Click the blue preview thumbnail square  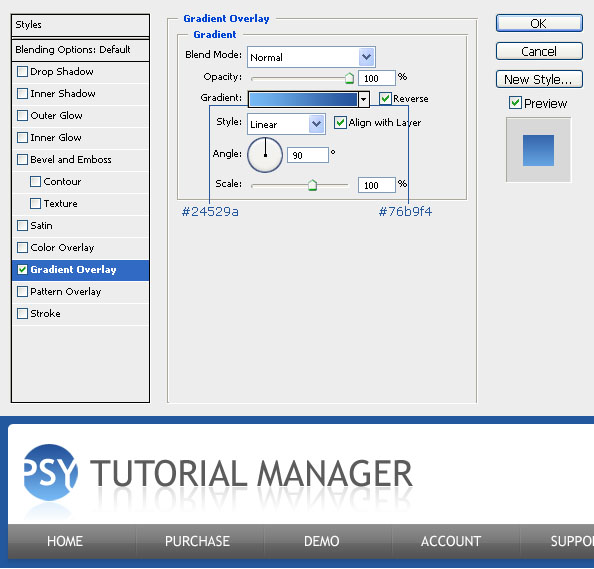538,150
